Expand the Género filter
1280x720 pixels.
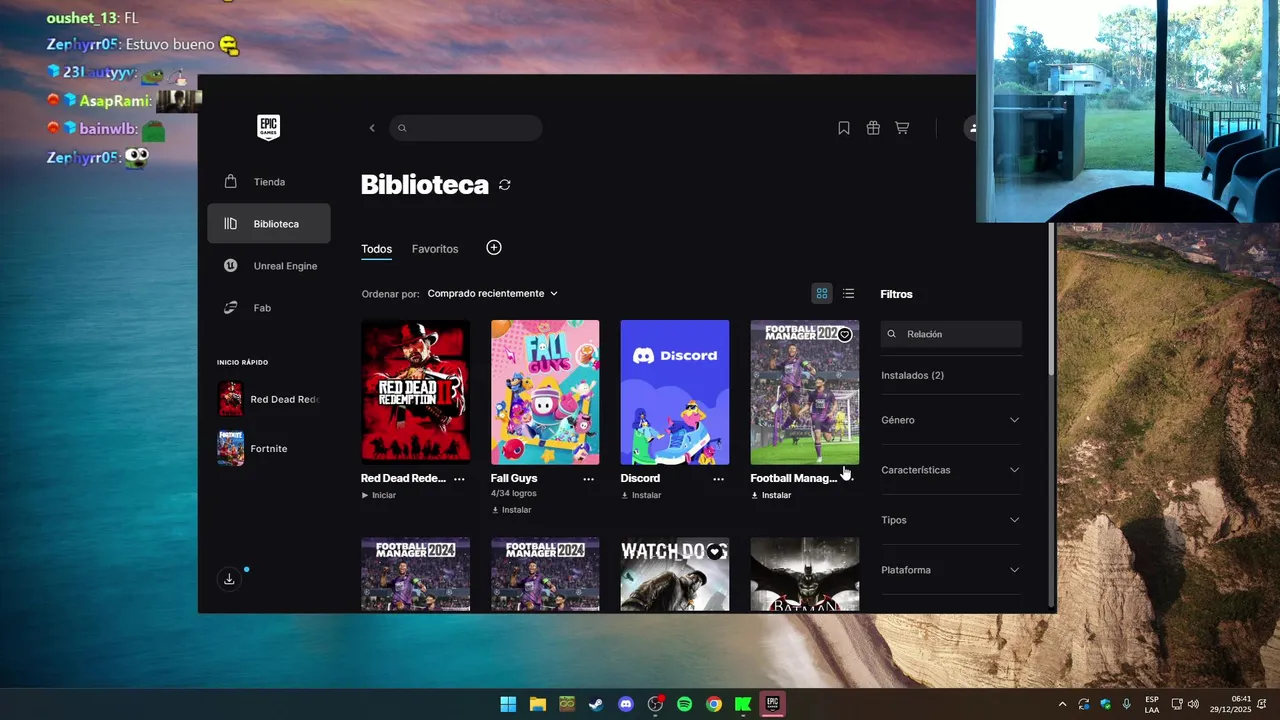951,420
